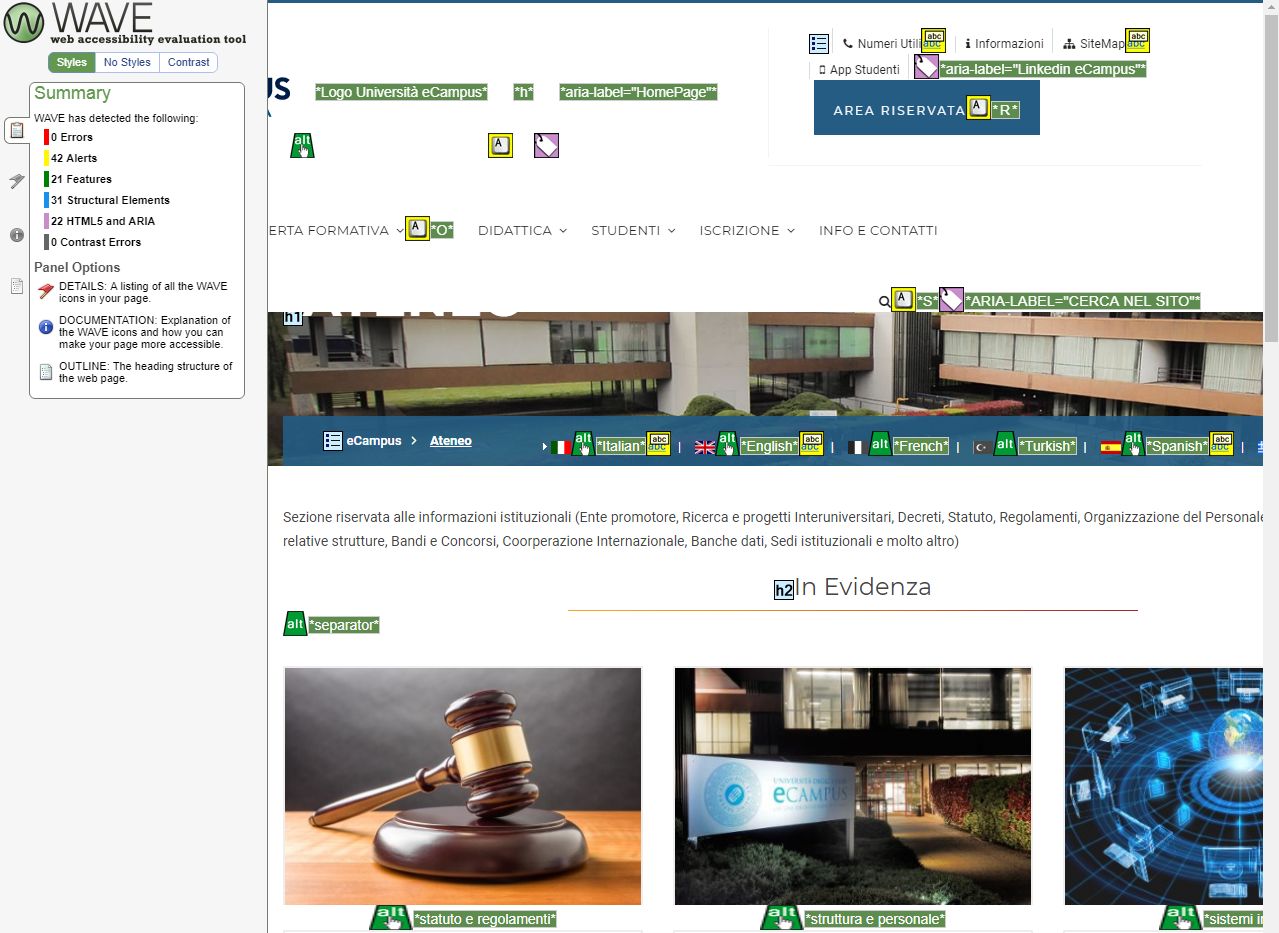Click the "0 Contrast Errors" summary row
This screenshot has height=933, width=1279.
[x=93, y=242]
